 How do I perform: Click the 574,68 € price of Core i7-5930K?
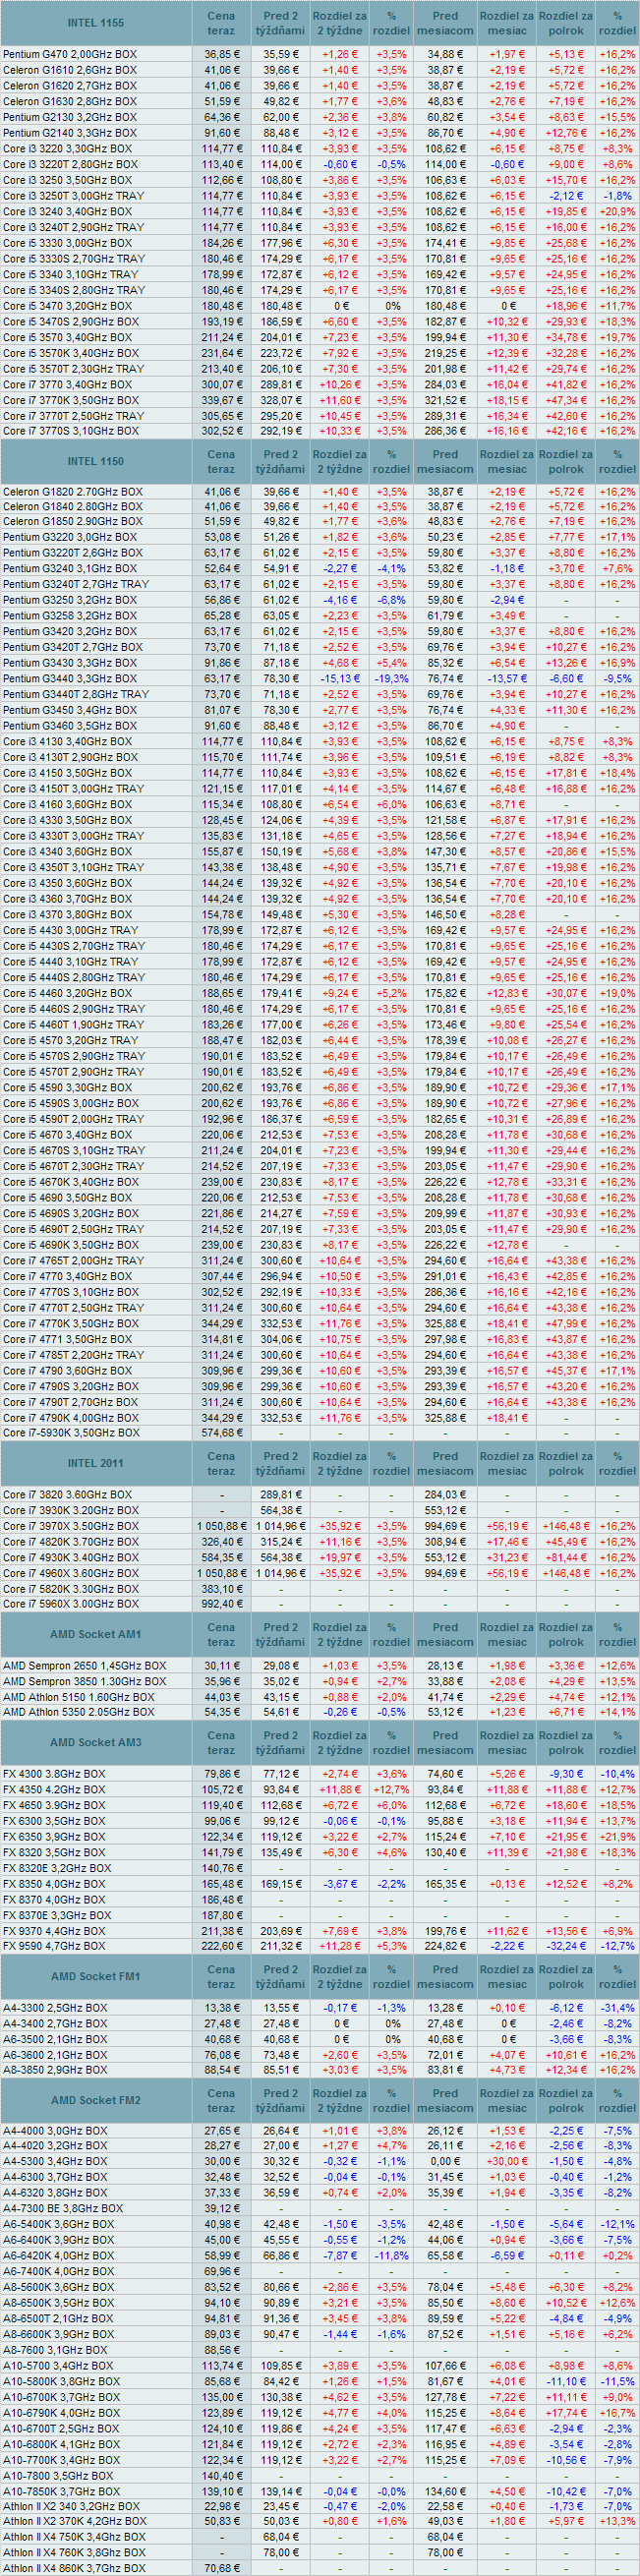pos(222,1433)
